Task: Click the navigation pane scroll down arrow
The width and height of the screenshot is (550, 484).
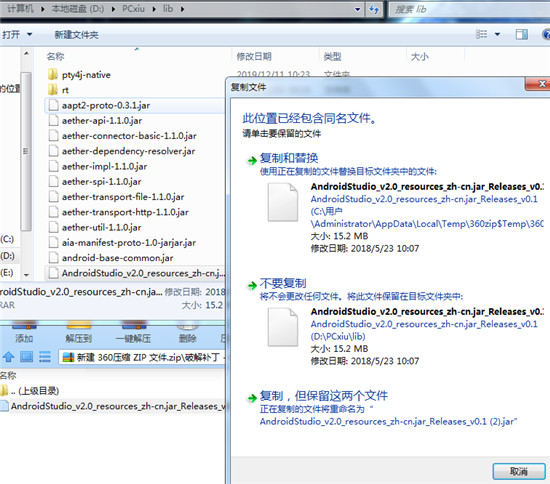Action: (26, 275)
